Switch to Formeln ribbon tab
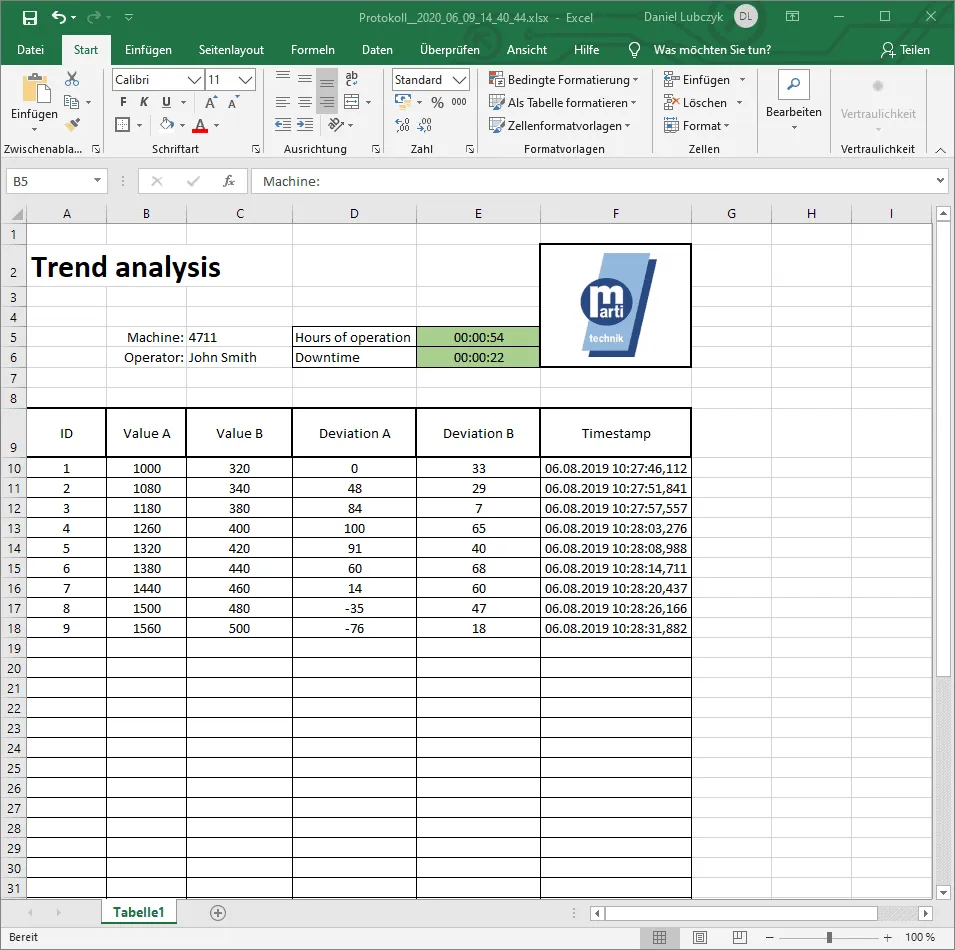The image size is (955, 950). pos(312,50)
